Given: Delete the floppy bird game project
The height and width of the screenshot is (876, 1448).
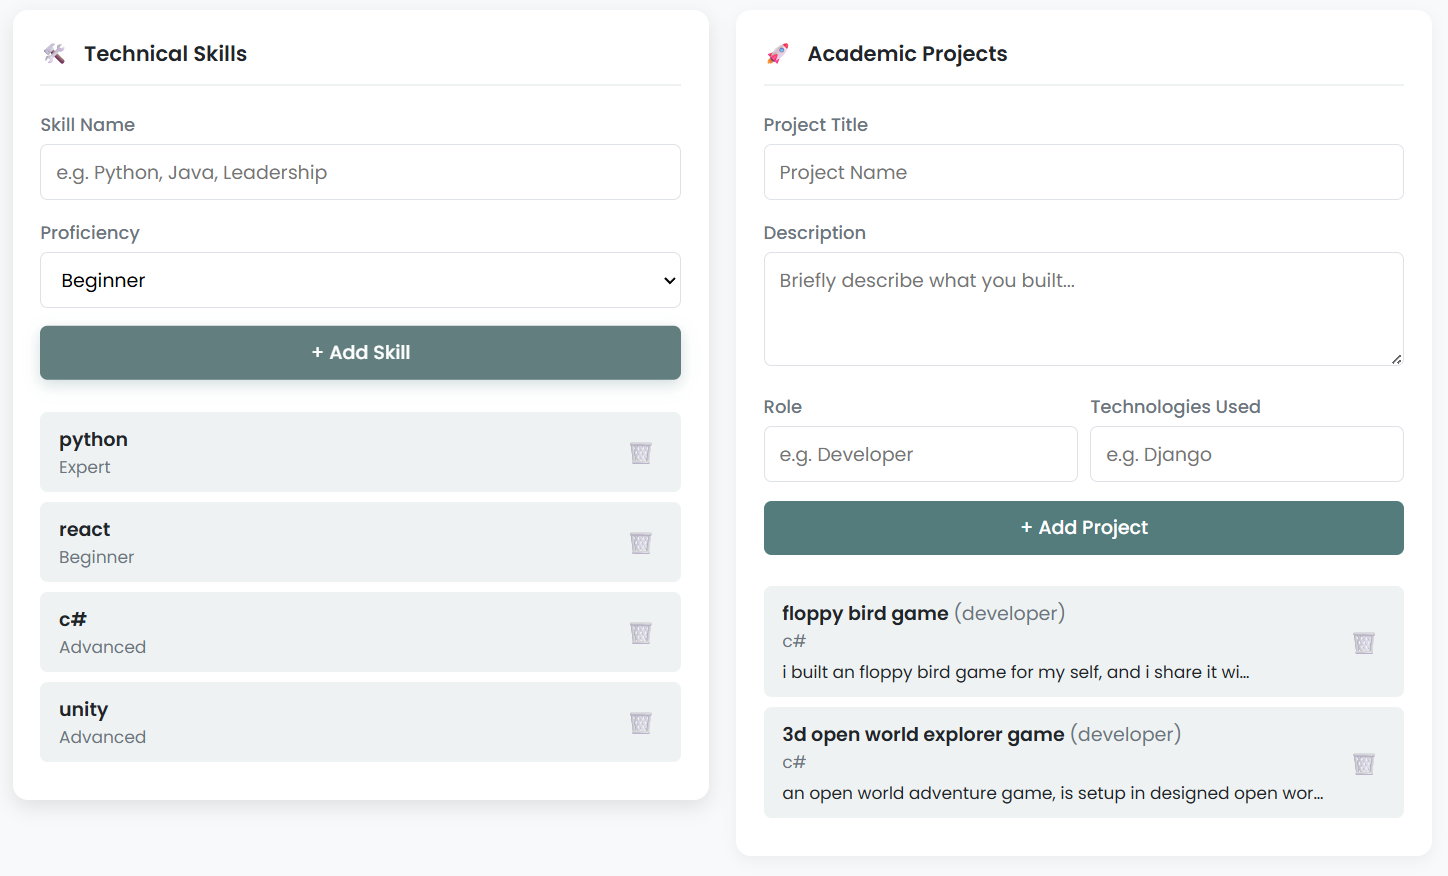Looking at the screenshot, I should 1364,643.
